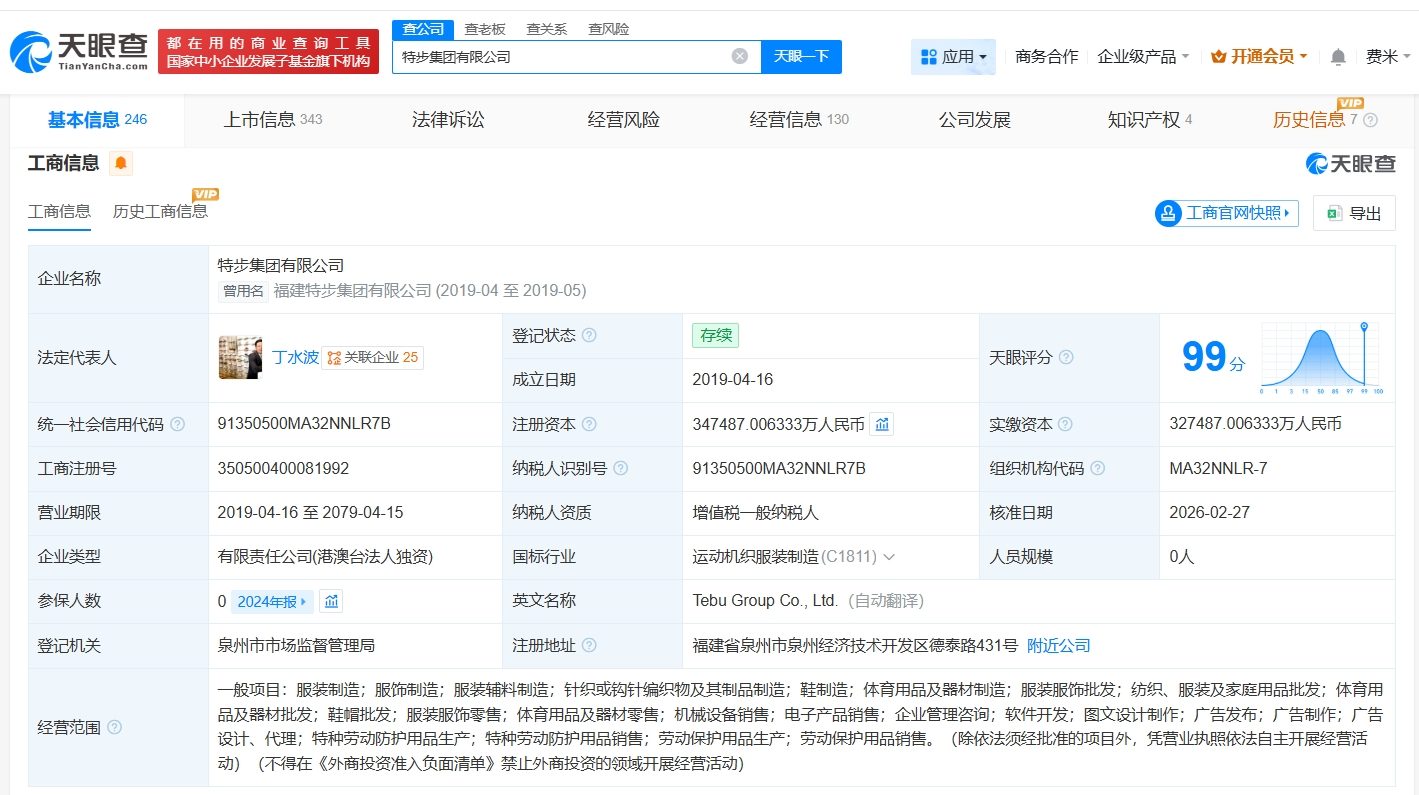Click the VIP badge on 历史信息 tab
This screenshot has height=795, width=1419.
tap(1352, 103)
